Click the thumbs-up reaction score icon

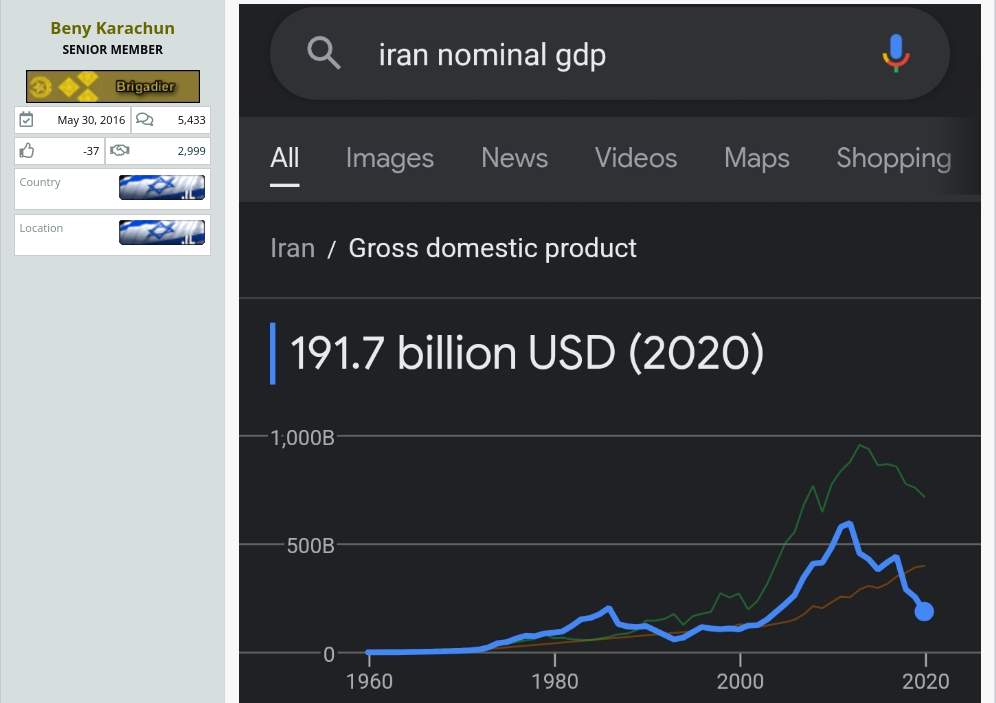click(27, 151)
